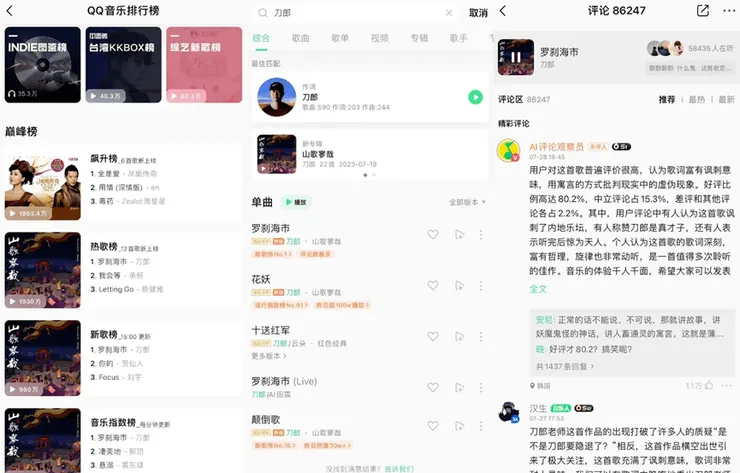The height and width of the screenshot is (473, 740).
Task: Switch to 视频 search tab
Action: 379,38
